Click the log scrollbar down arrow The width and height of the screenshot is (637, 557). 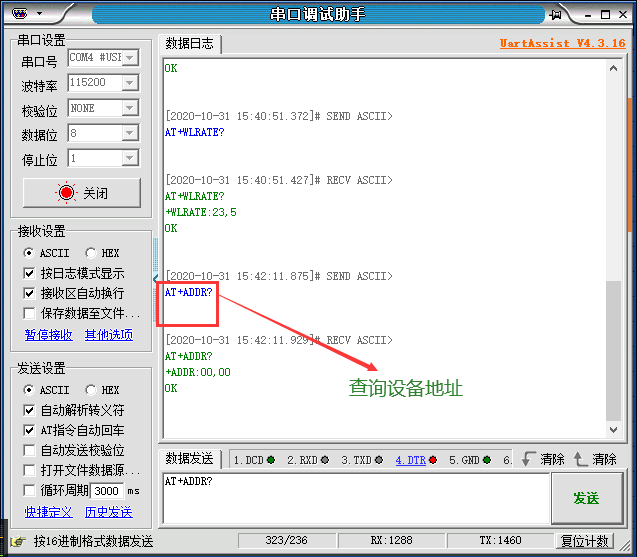pos(613,429)
